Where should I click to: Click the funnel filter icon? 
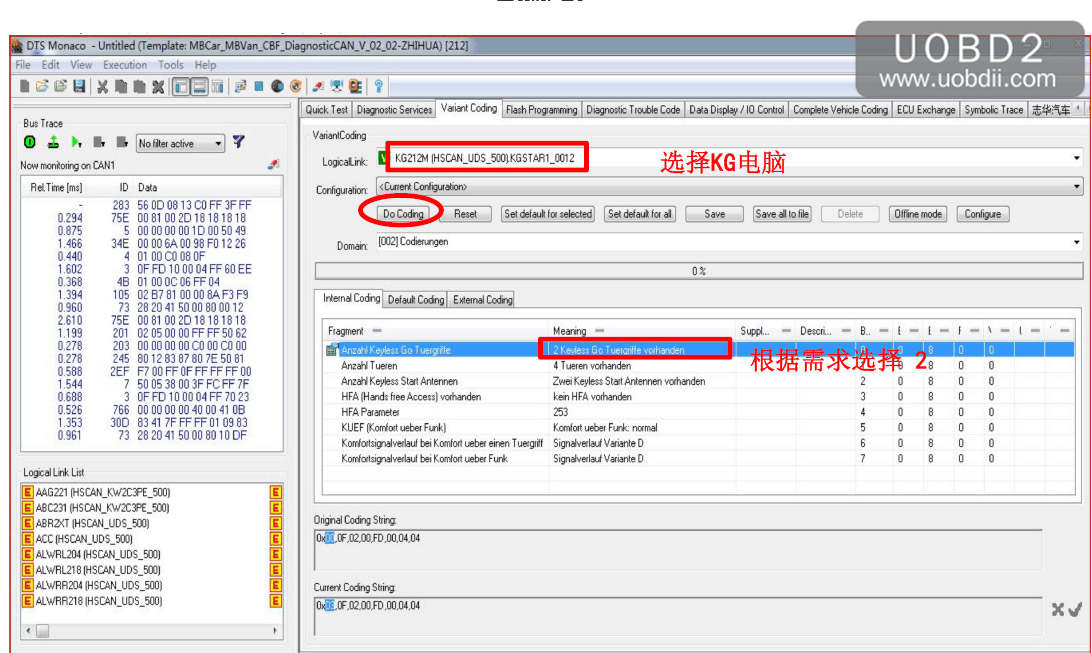(239, 142)
